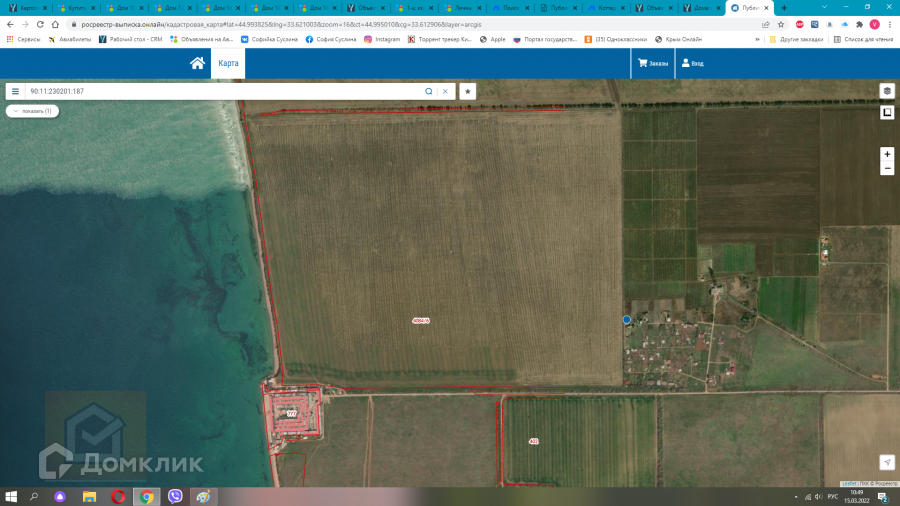The width and height of the screenshot is (900, 506).
Task: Open the notification center icon in tray
Action: pos(884,497)
